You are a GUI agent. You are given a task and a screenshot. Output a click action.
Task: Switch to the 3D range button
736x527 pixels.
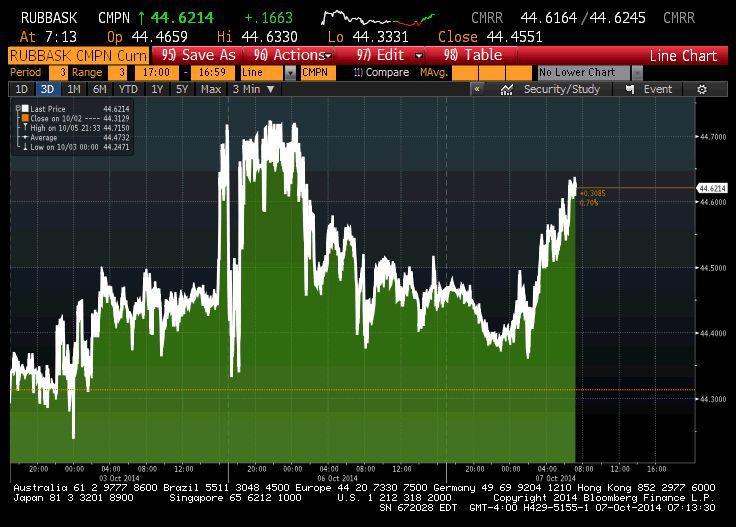click(47, 89)
